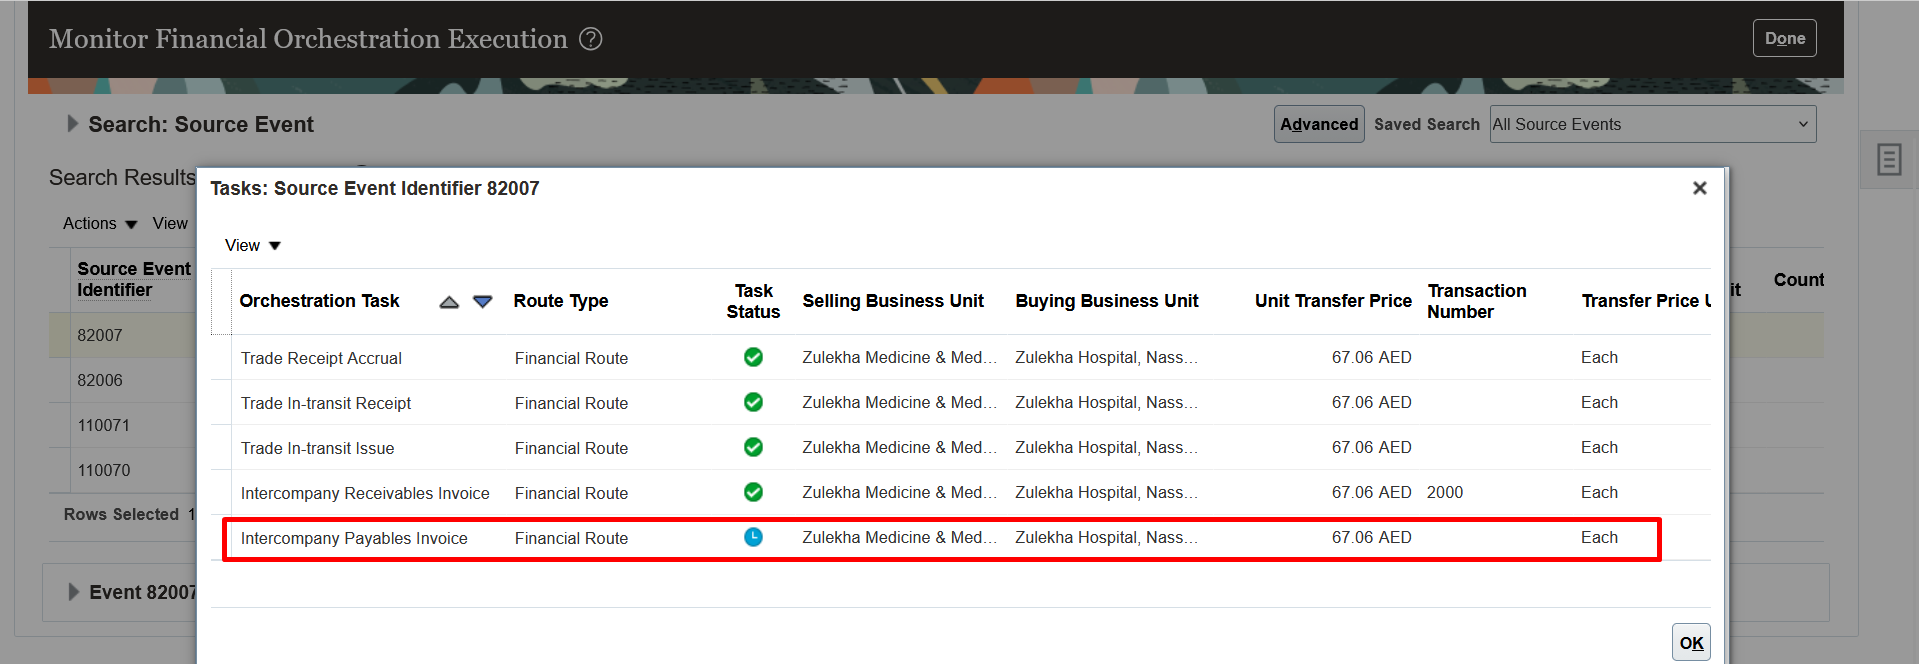Click Financial Route in Payables Invoice row
The width and height of the screenshot is (1919, 664).
coord(571,538)
